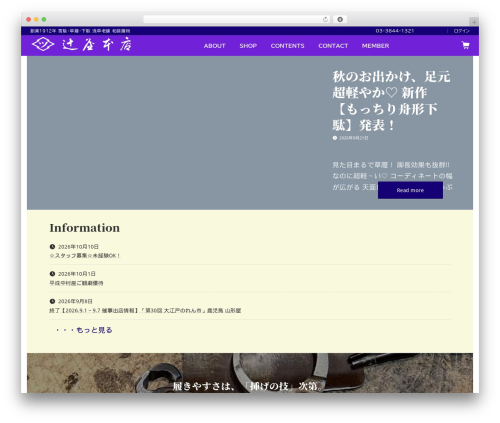This screenshot has height=423, width=500.
Task: Open the CONTACT page
Action: [333, 46]
